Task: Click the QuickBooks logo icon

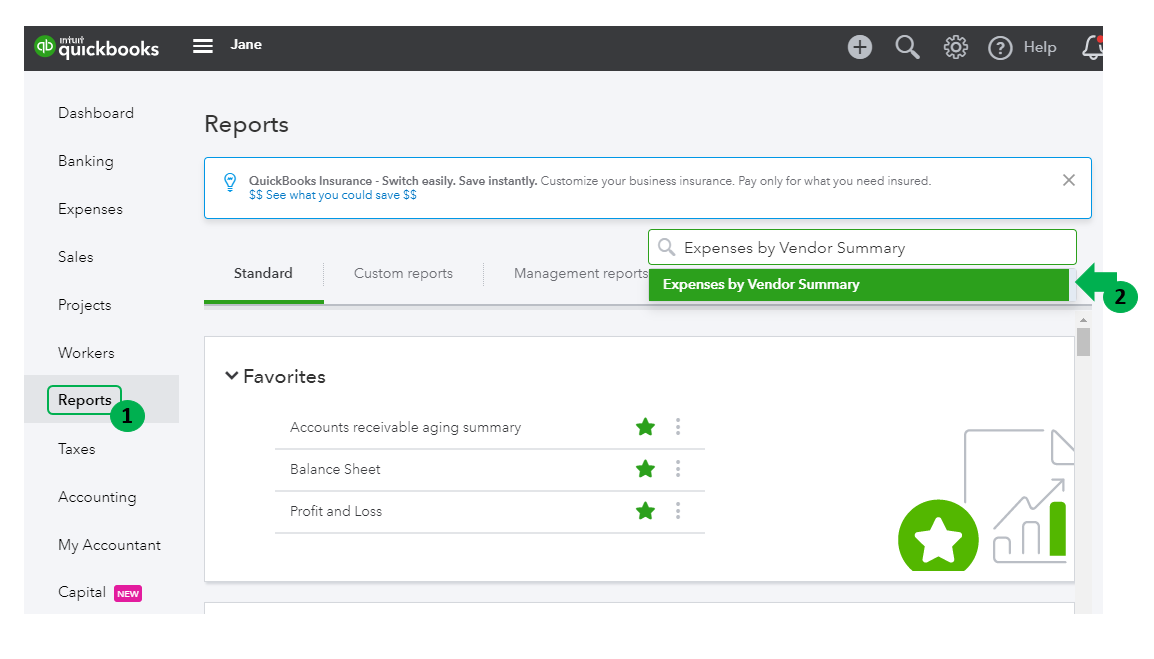Action: 45,47
